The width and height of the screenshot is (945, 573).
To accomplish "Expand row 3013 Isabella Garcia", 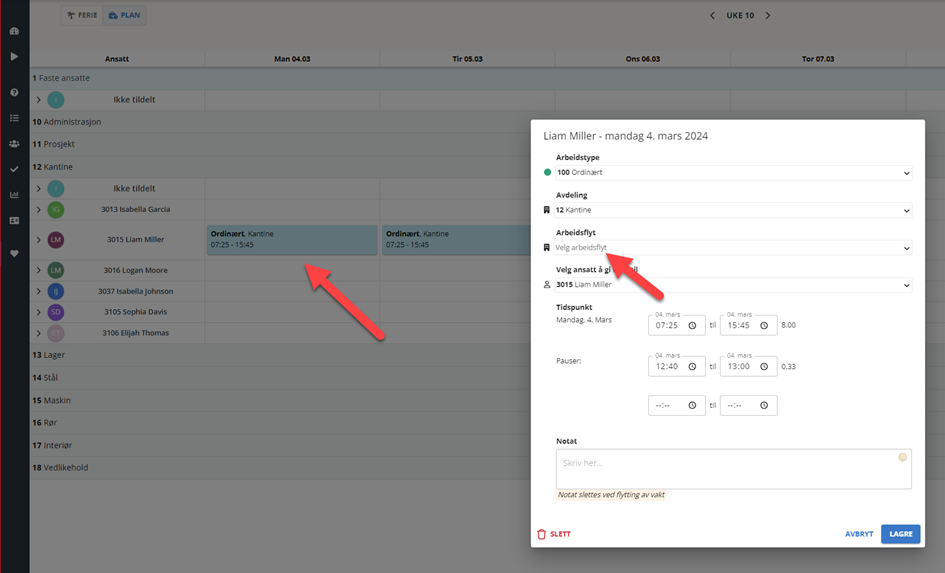I will point(39,210).
